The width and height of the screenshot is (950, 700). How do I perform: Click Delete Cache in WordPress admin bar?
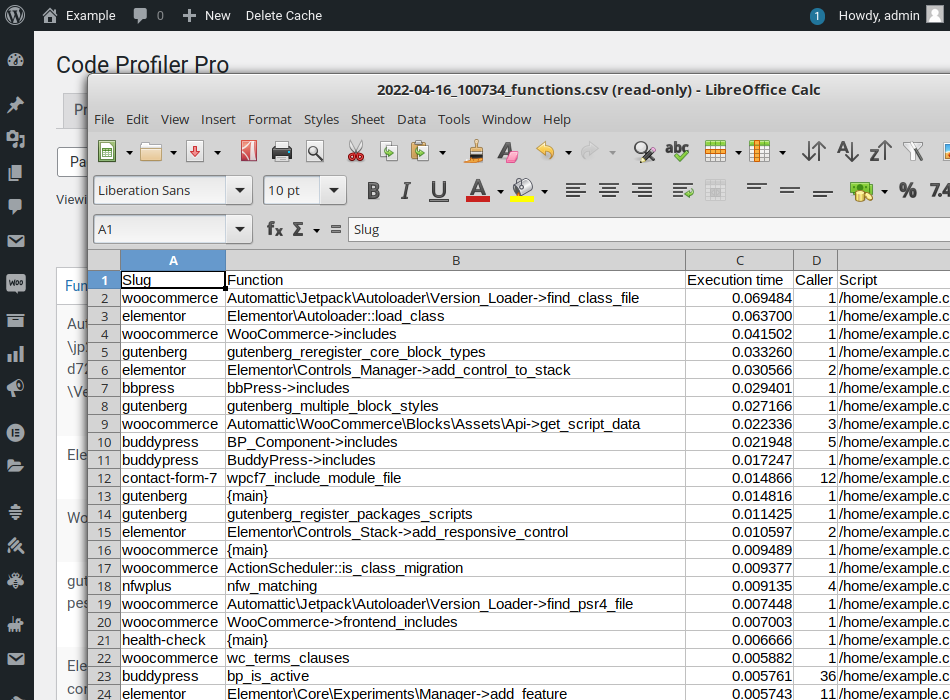click(x=284, y=15)
